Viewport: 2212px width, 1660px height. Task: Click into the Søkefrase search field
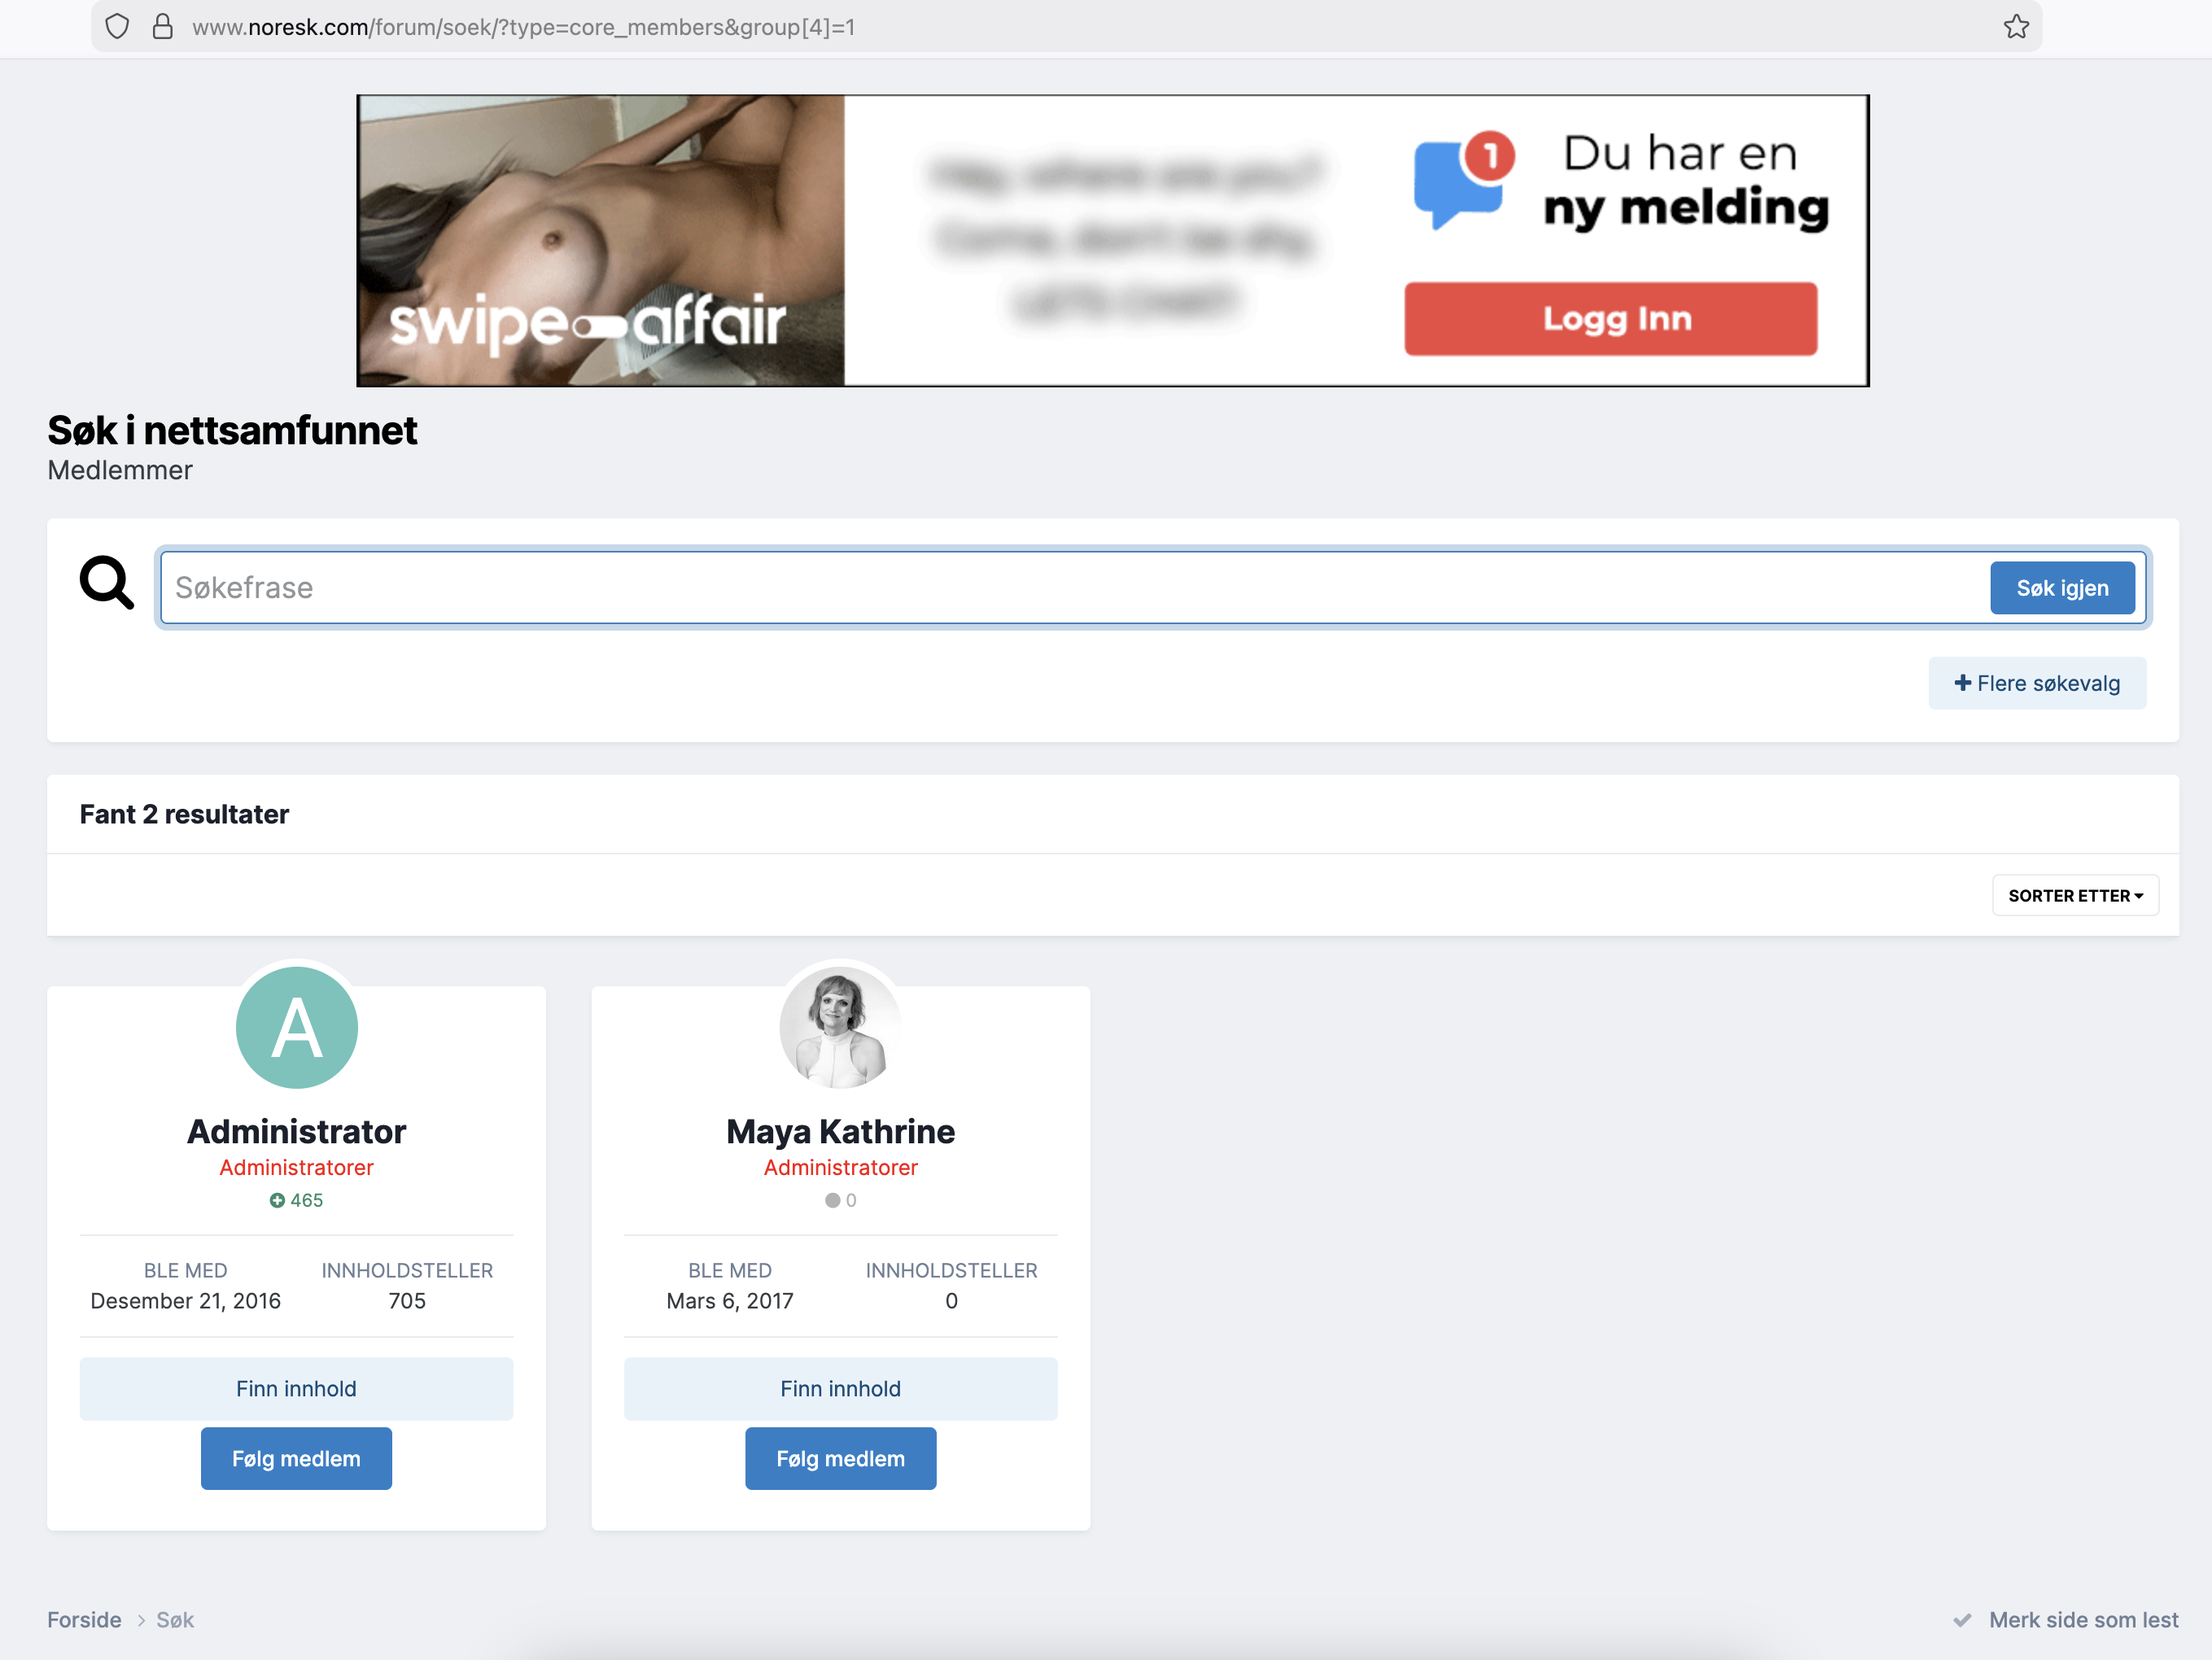(x=1070, y=587)
